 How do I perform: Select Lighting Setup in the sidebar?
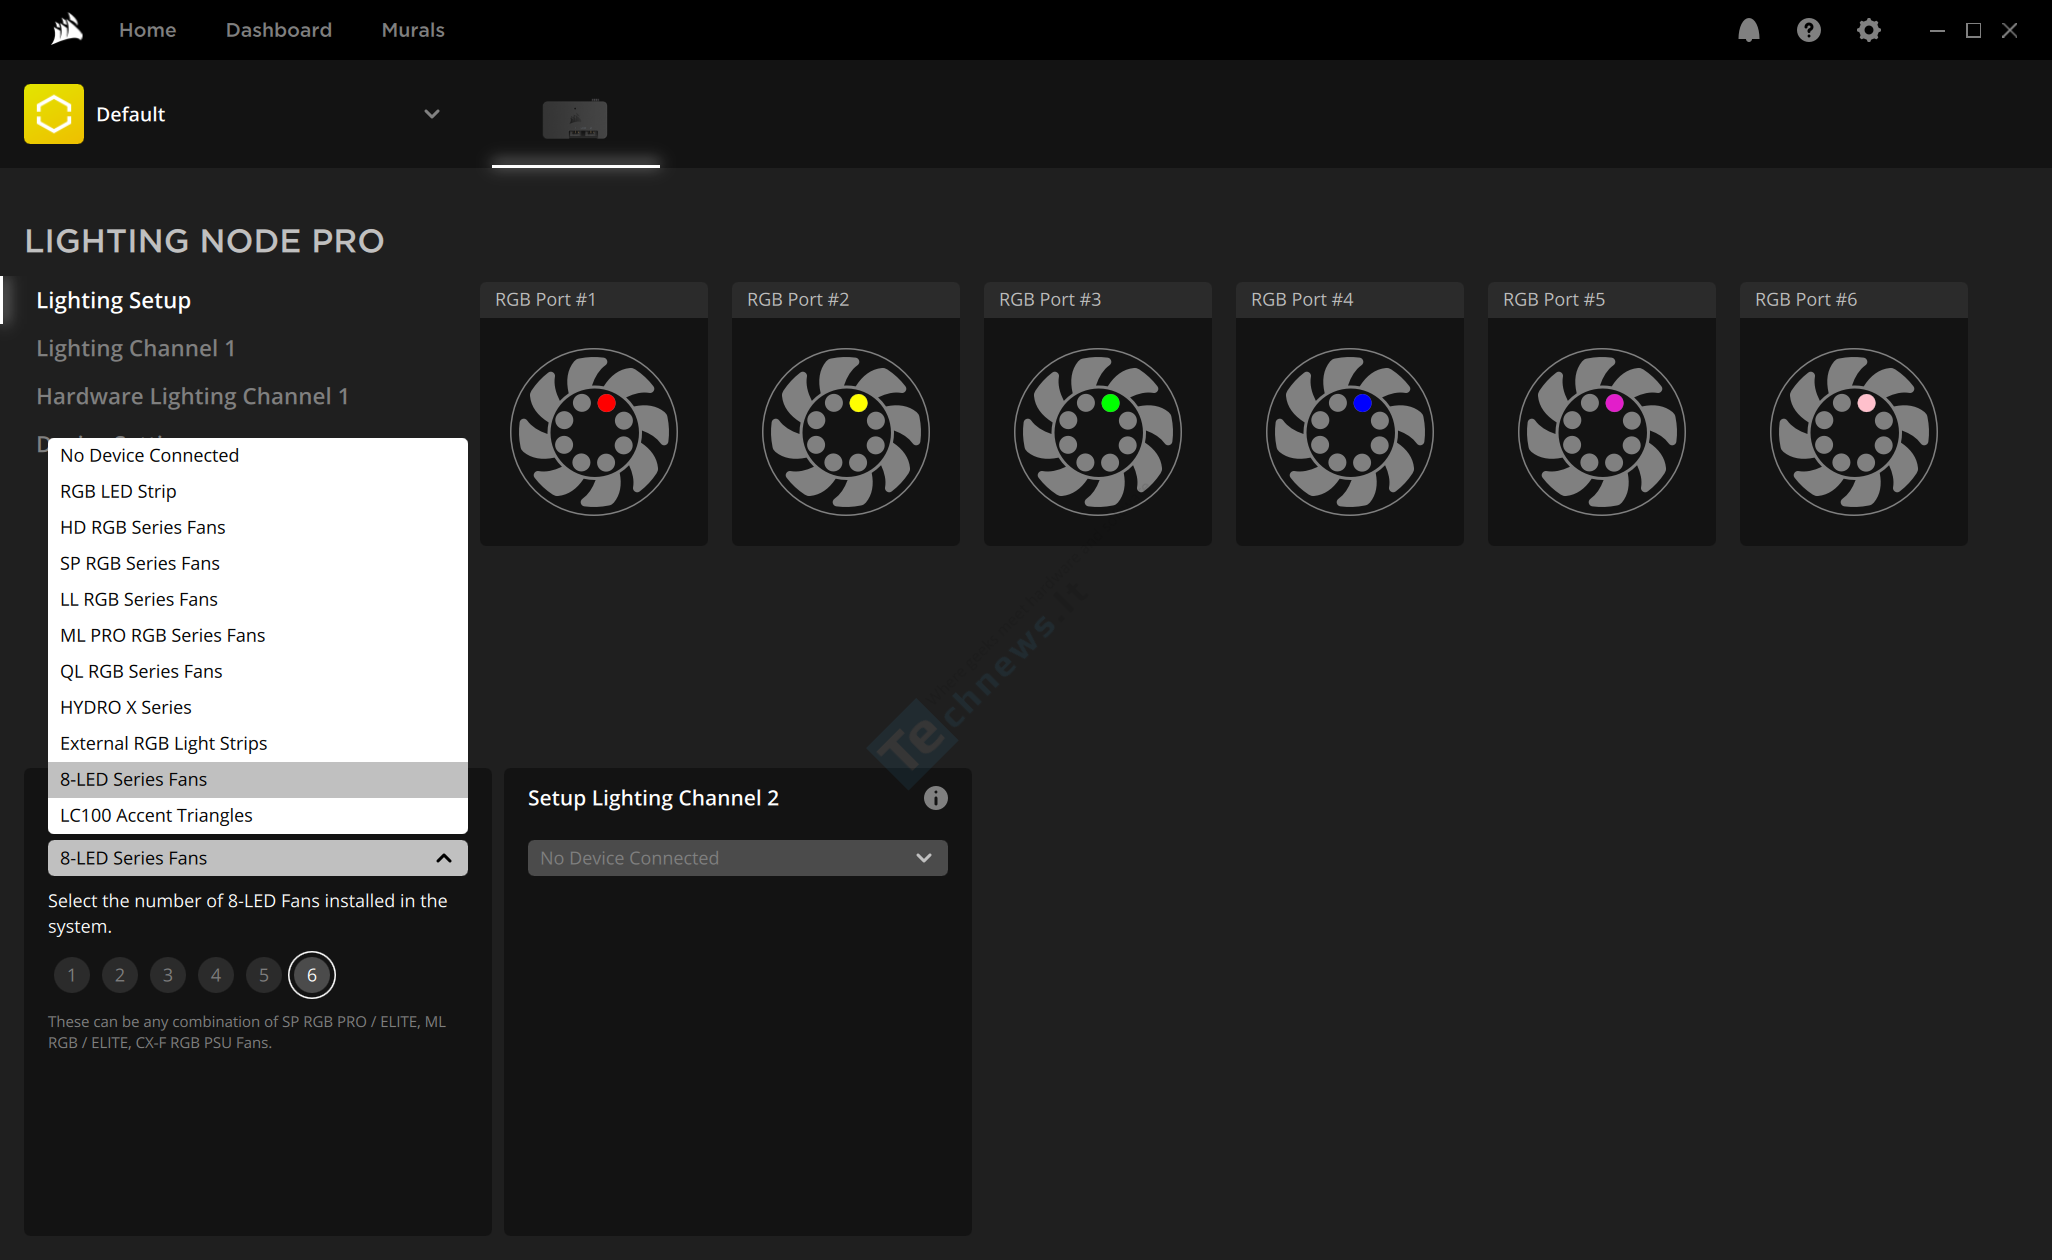point(114,300)
